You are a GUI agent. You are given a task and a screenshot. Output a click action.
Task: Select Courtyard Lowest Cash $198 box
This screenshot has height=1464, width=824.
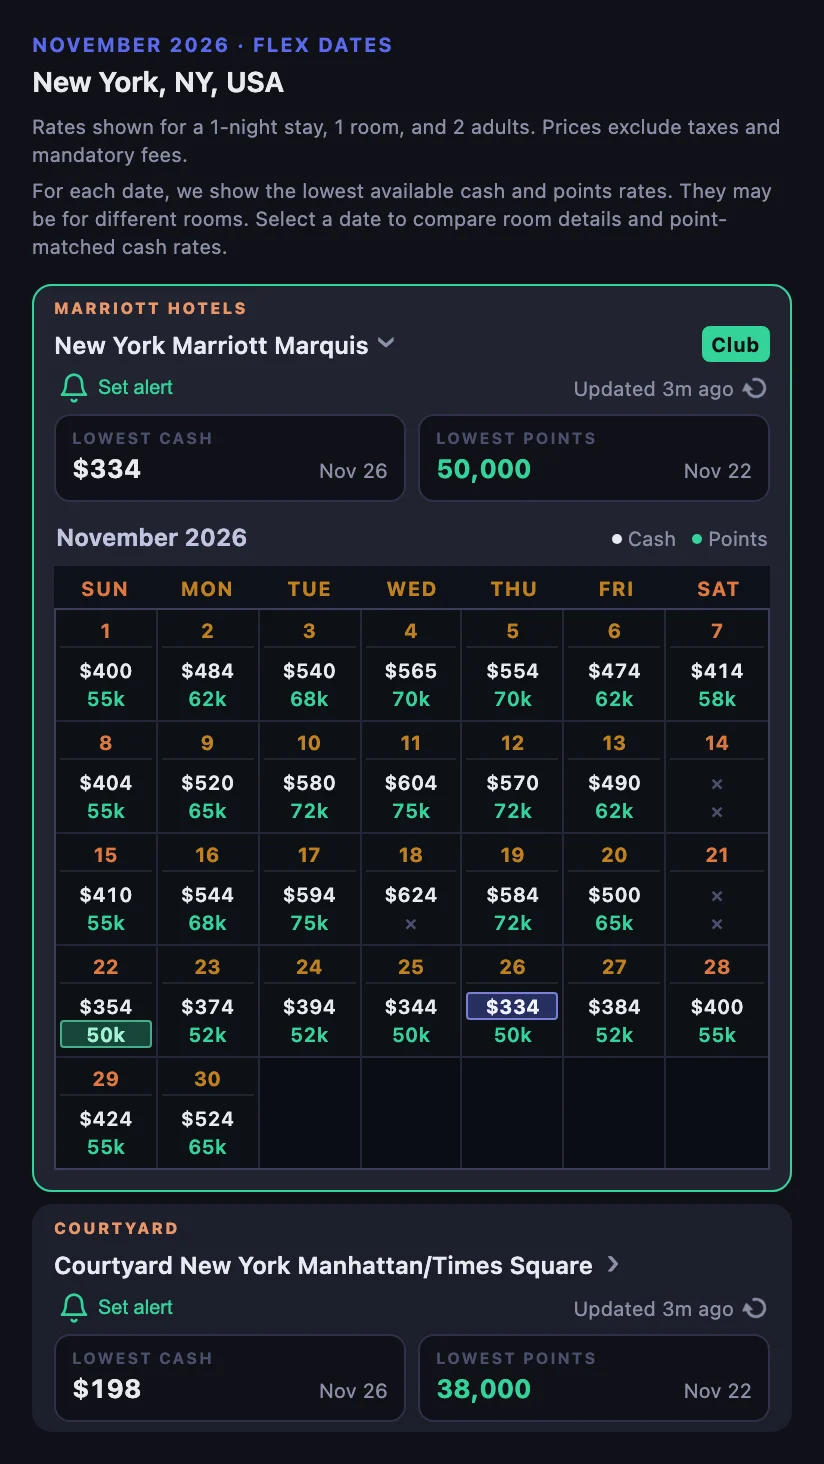click(x=230, y=1378)
